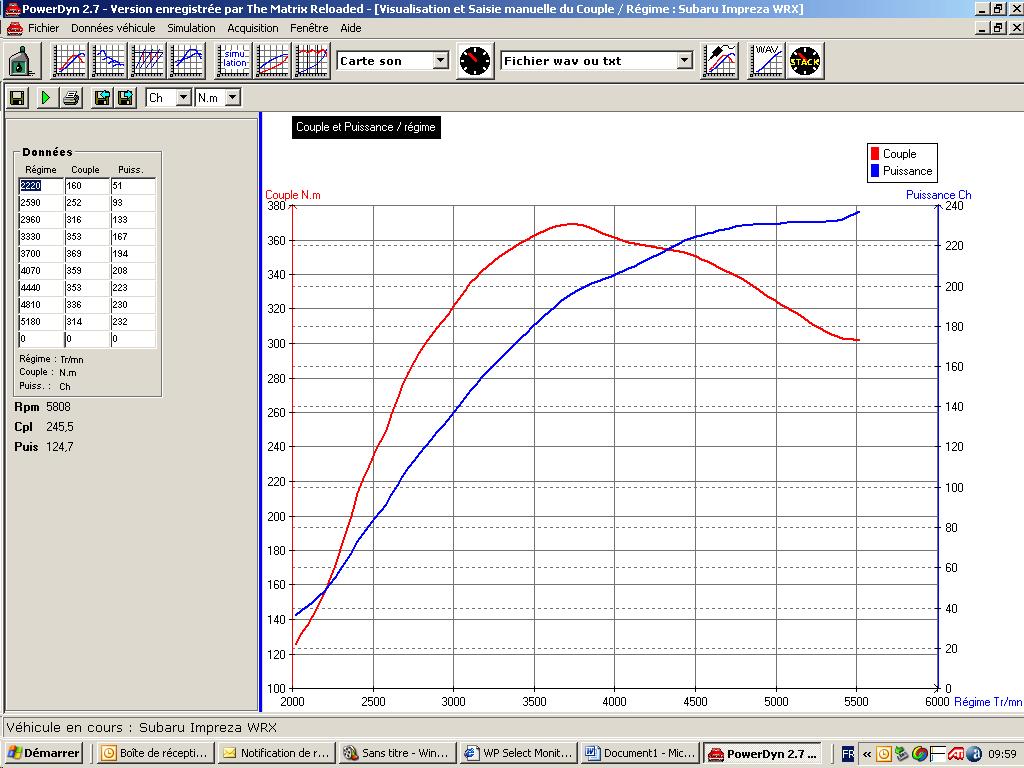The height and width of the screenshot is (768, 1024).
Task: Open the Données véhicule menu
Action: point(113,28)
